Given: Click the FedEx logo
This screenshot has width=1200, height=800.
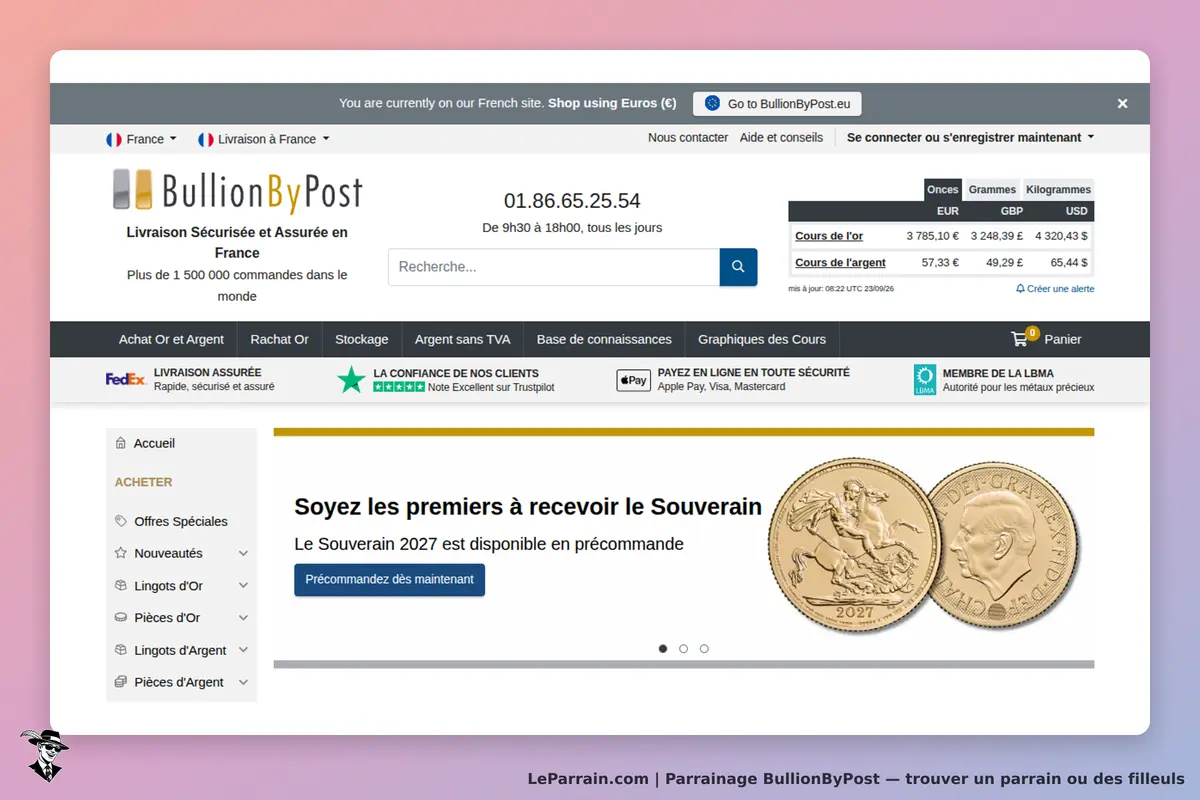Looking at the screenshot, I should click(126, 379).
